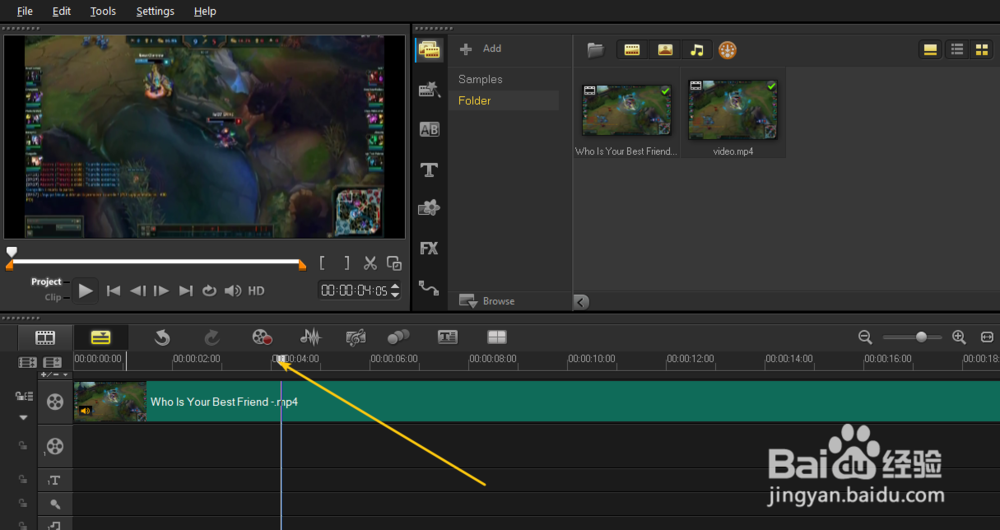
Task: Collapse the library panel arrow
Action: (x=581, y=302)
